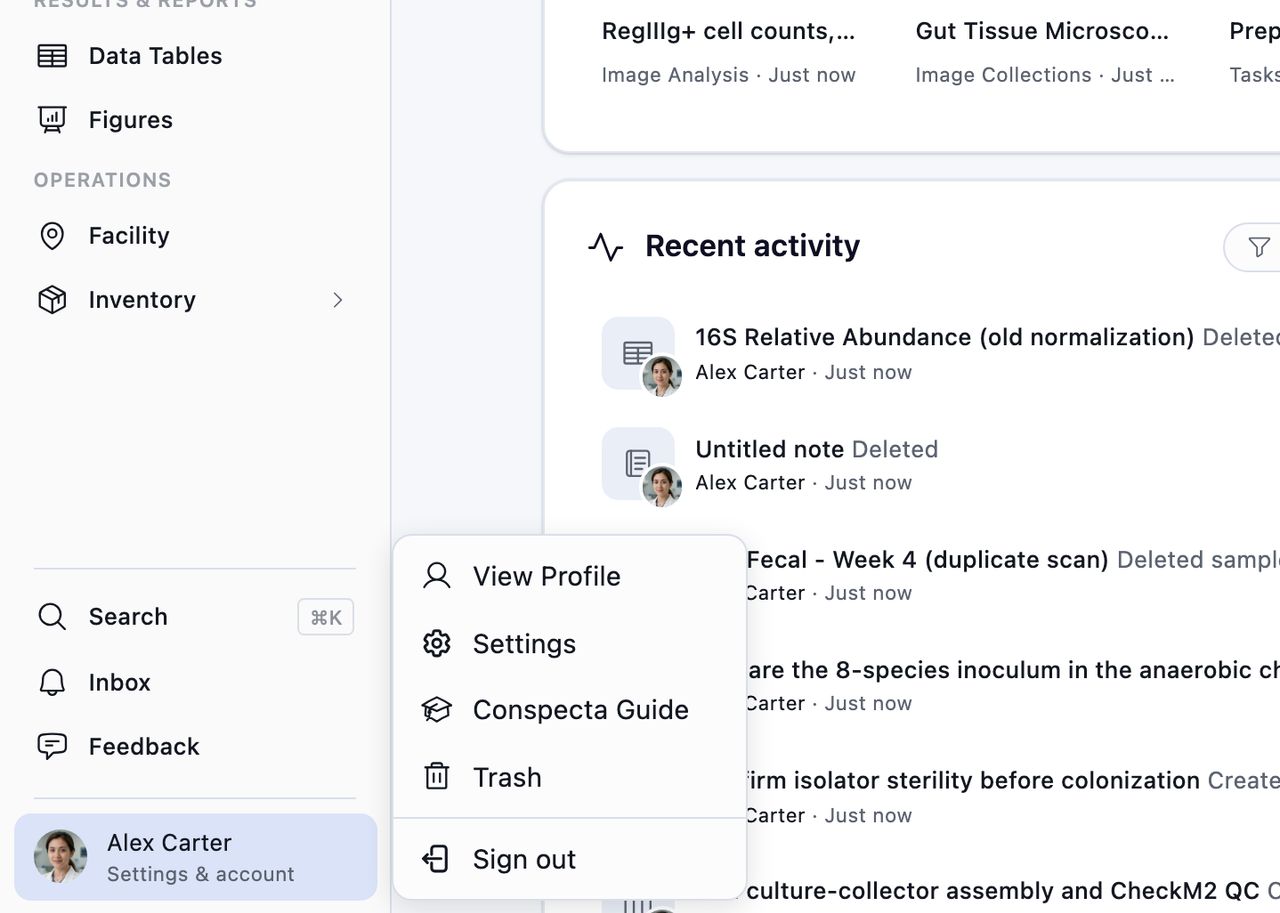Collapse the Alex Carter account menu

196,857
